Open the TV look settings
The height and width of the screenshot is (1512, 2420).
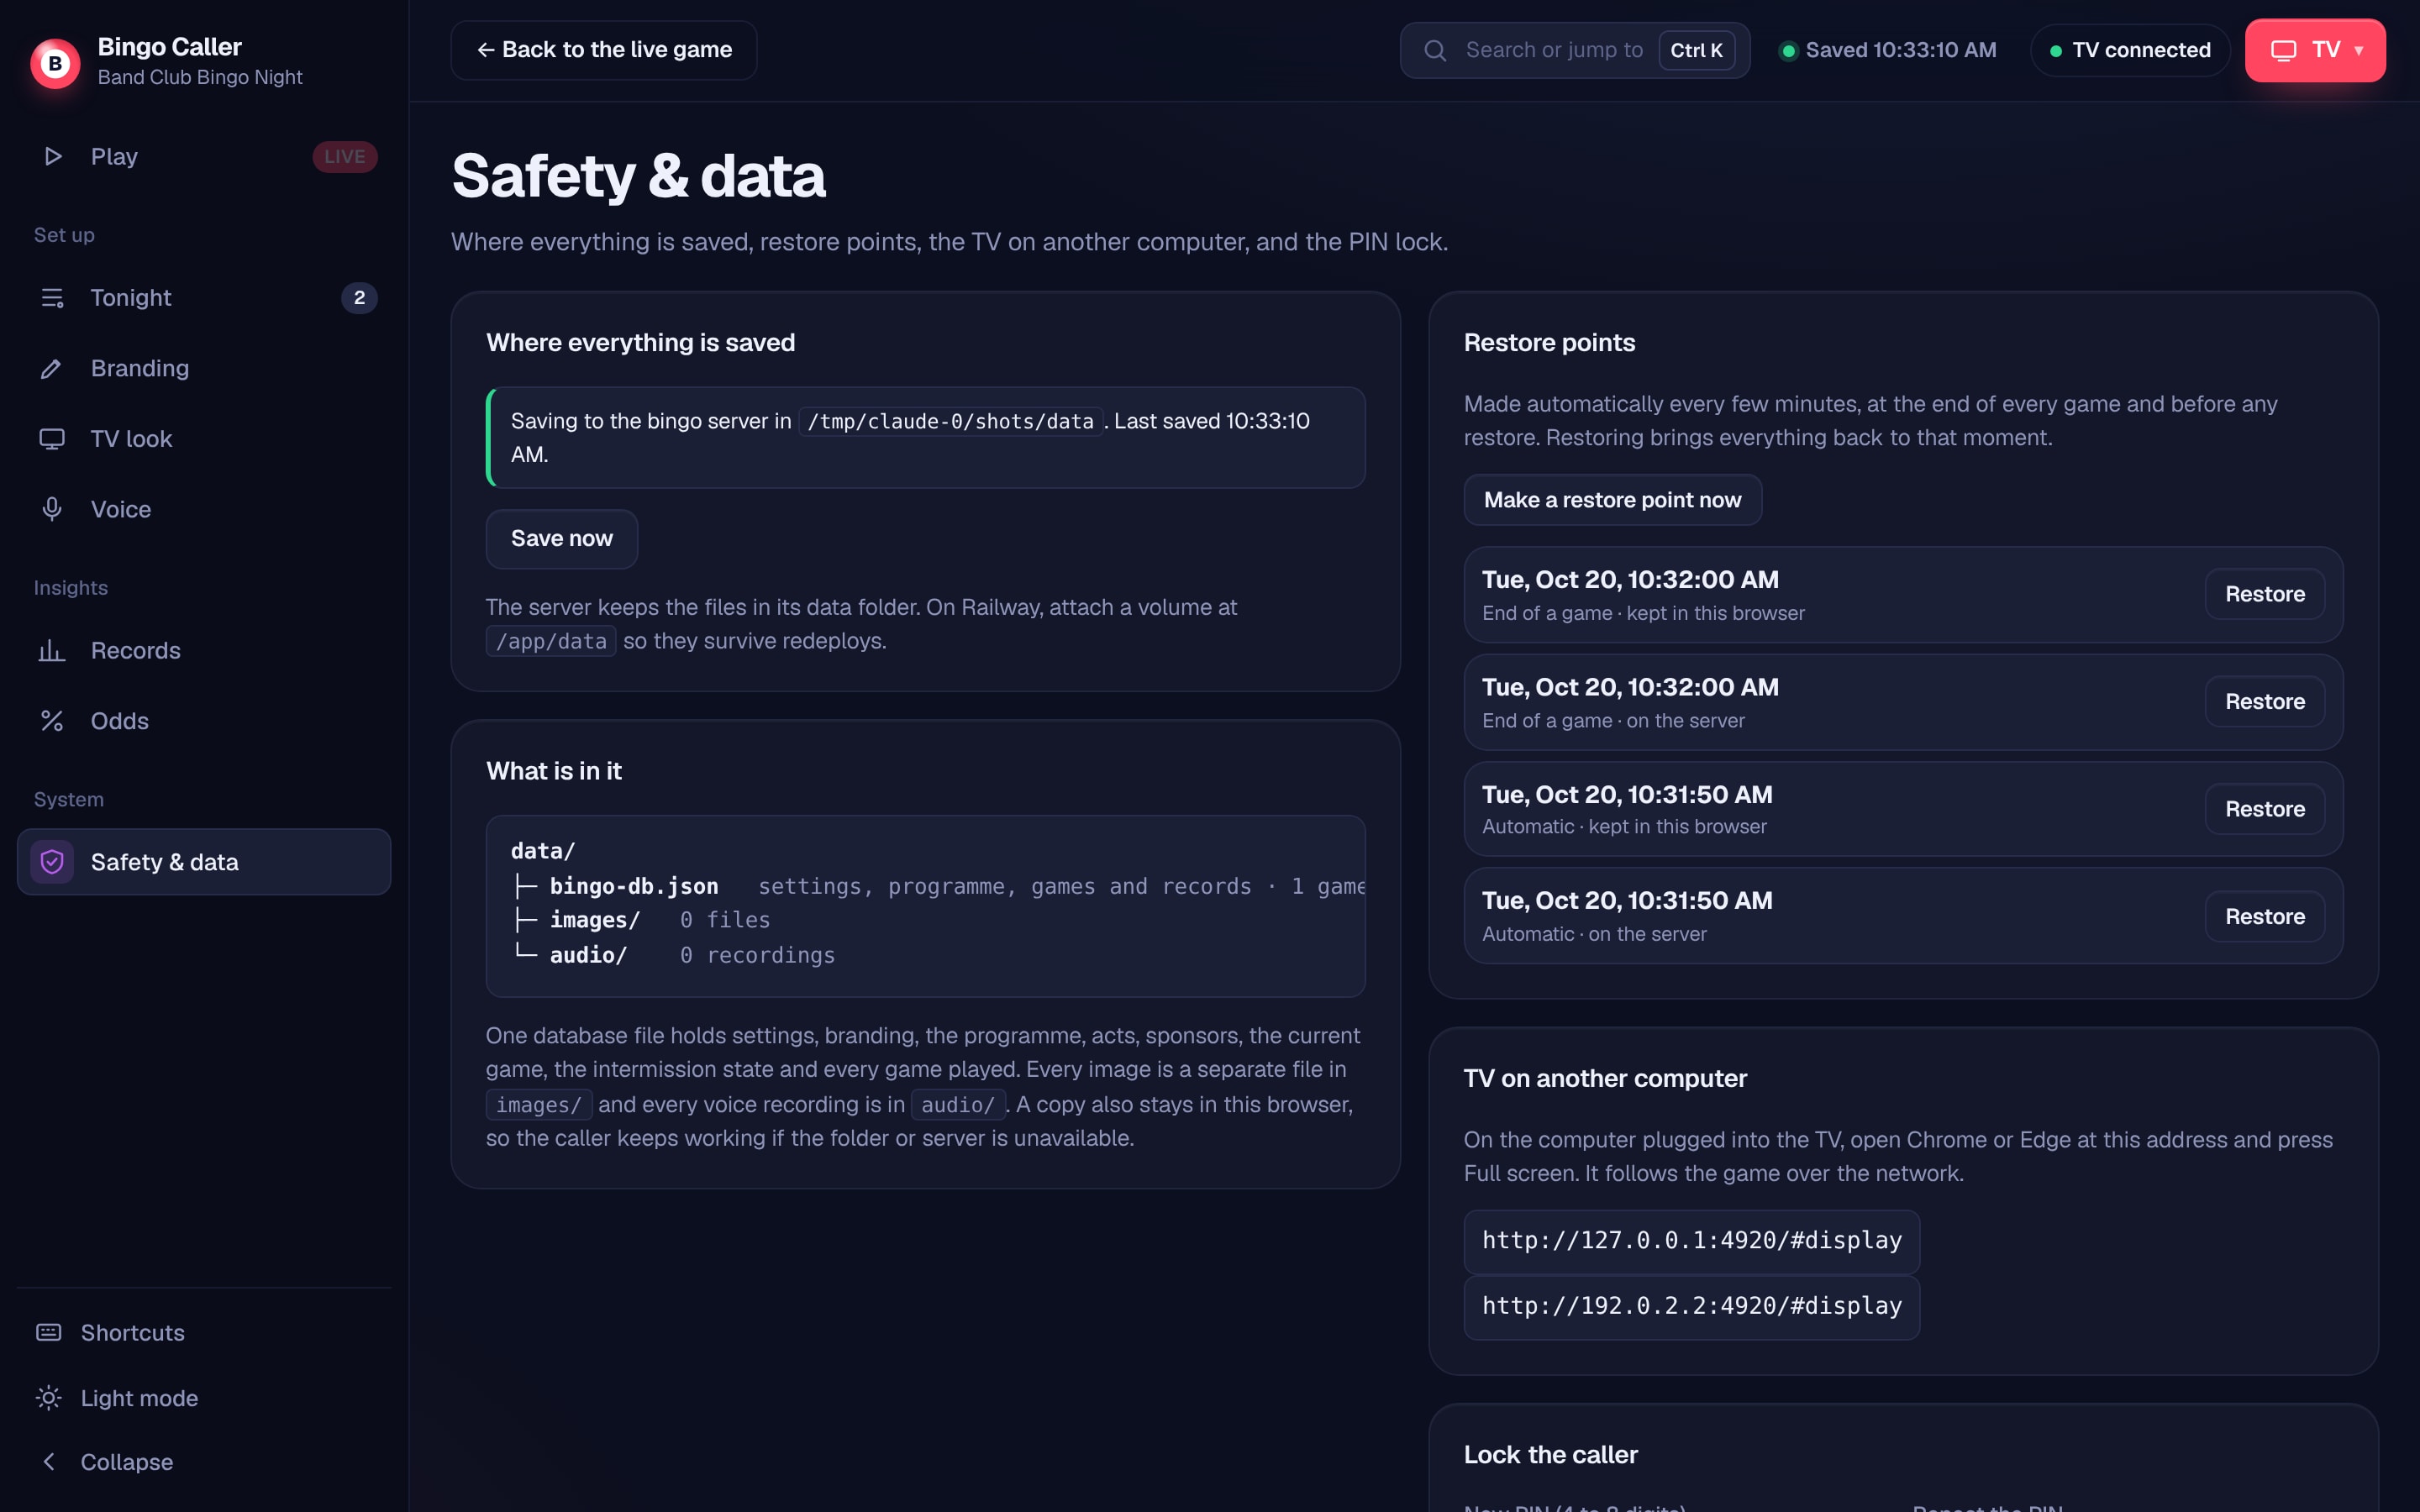click(204, 439)
